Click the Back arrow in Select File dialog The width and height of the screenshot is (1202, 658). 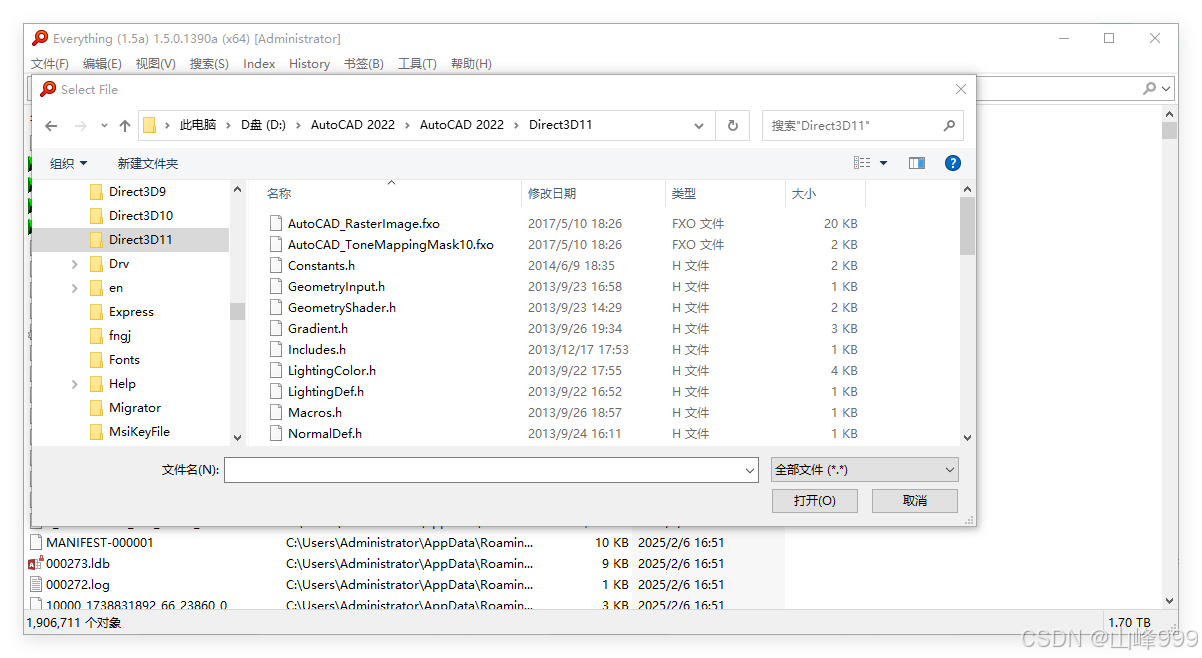click(52, 126)
